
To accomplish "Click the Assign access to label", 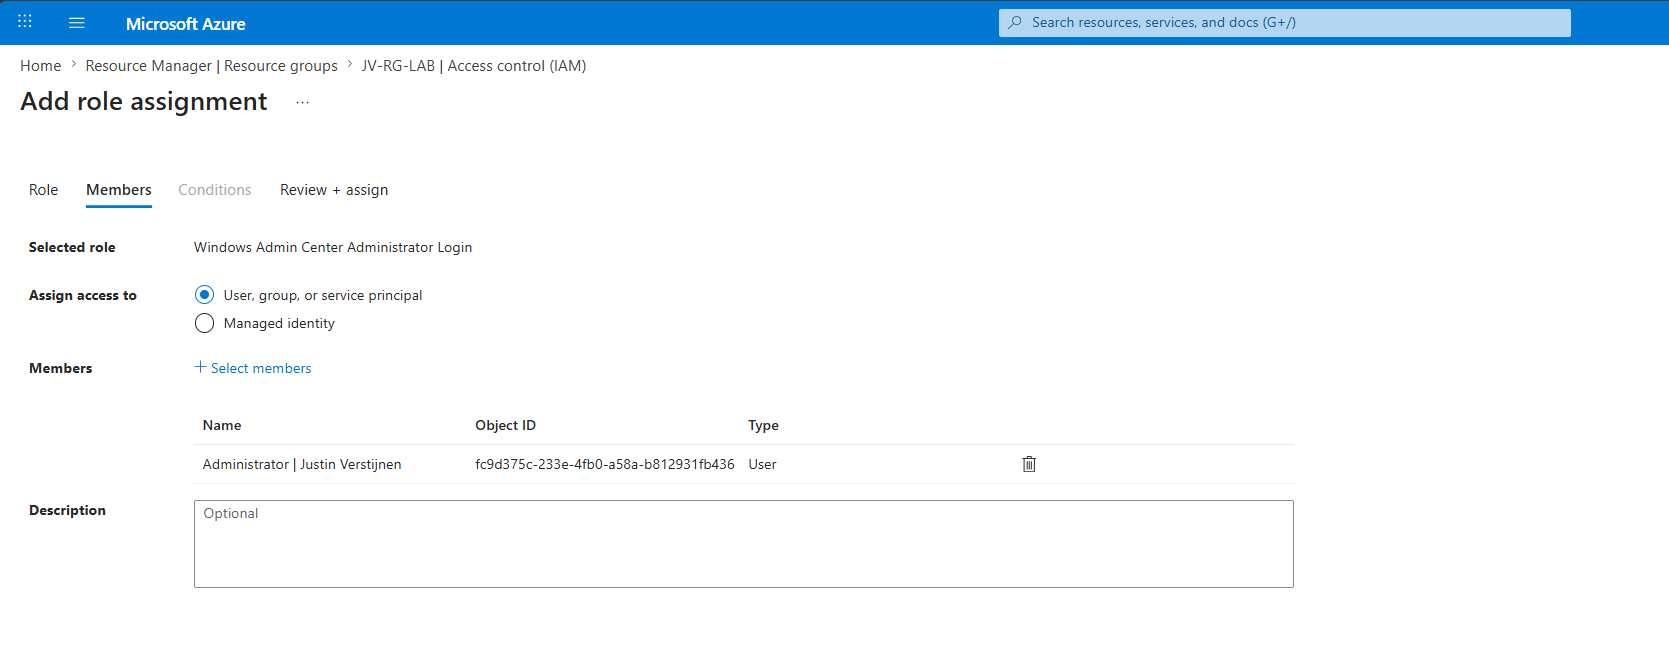I will coord(83,295).
